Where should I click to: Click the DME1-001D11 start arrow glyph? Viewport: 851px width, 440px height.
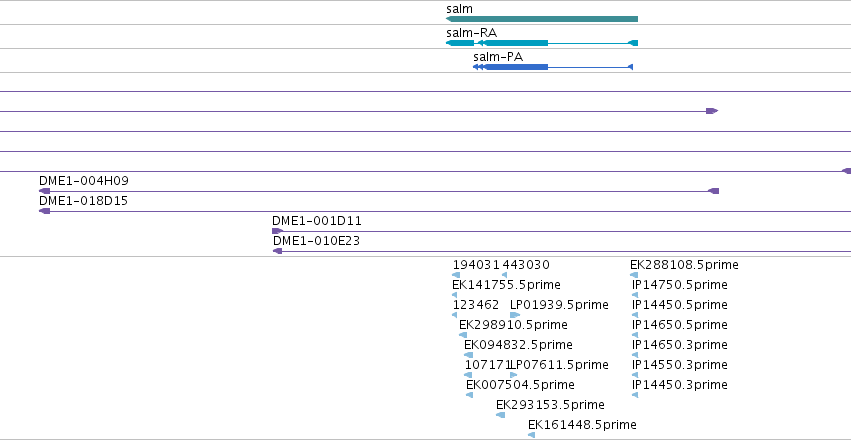click(277, 231)
